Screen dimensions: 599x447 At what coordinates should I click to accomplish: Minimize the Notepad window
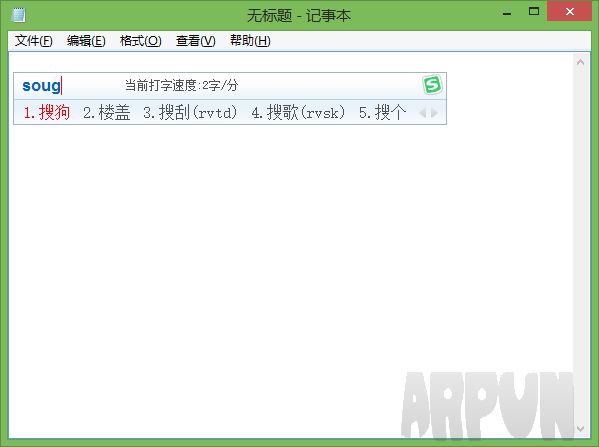[507, 13]
